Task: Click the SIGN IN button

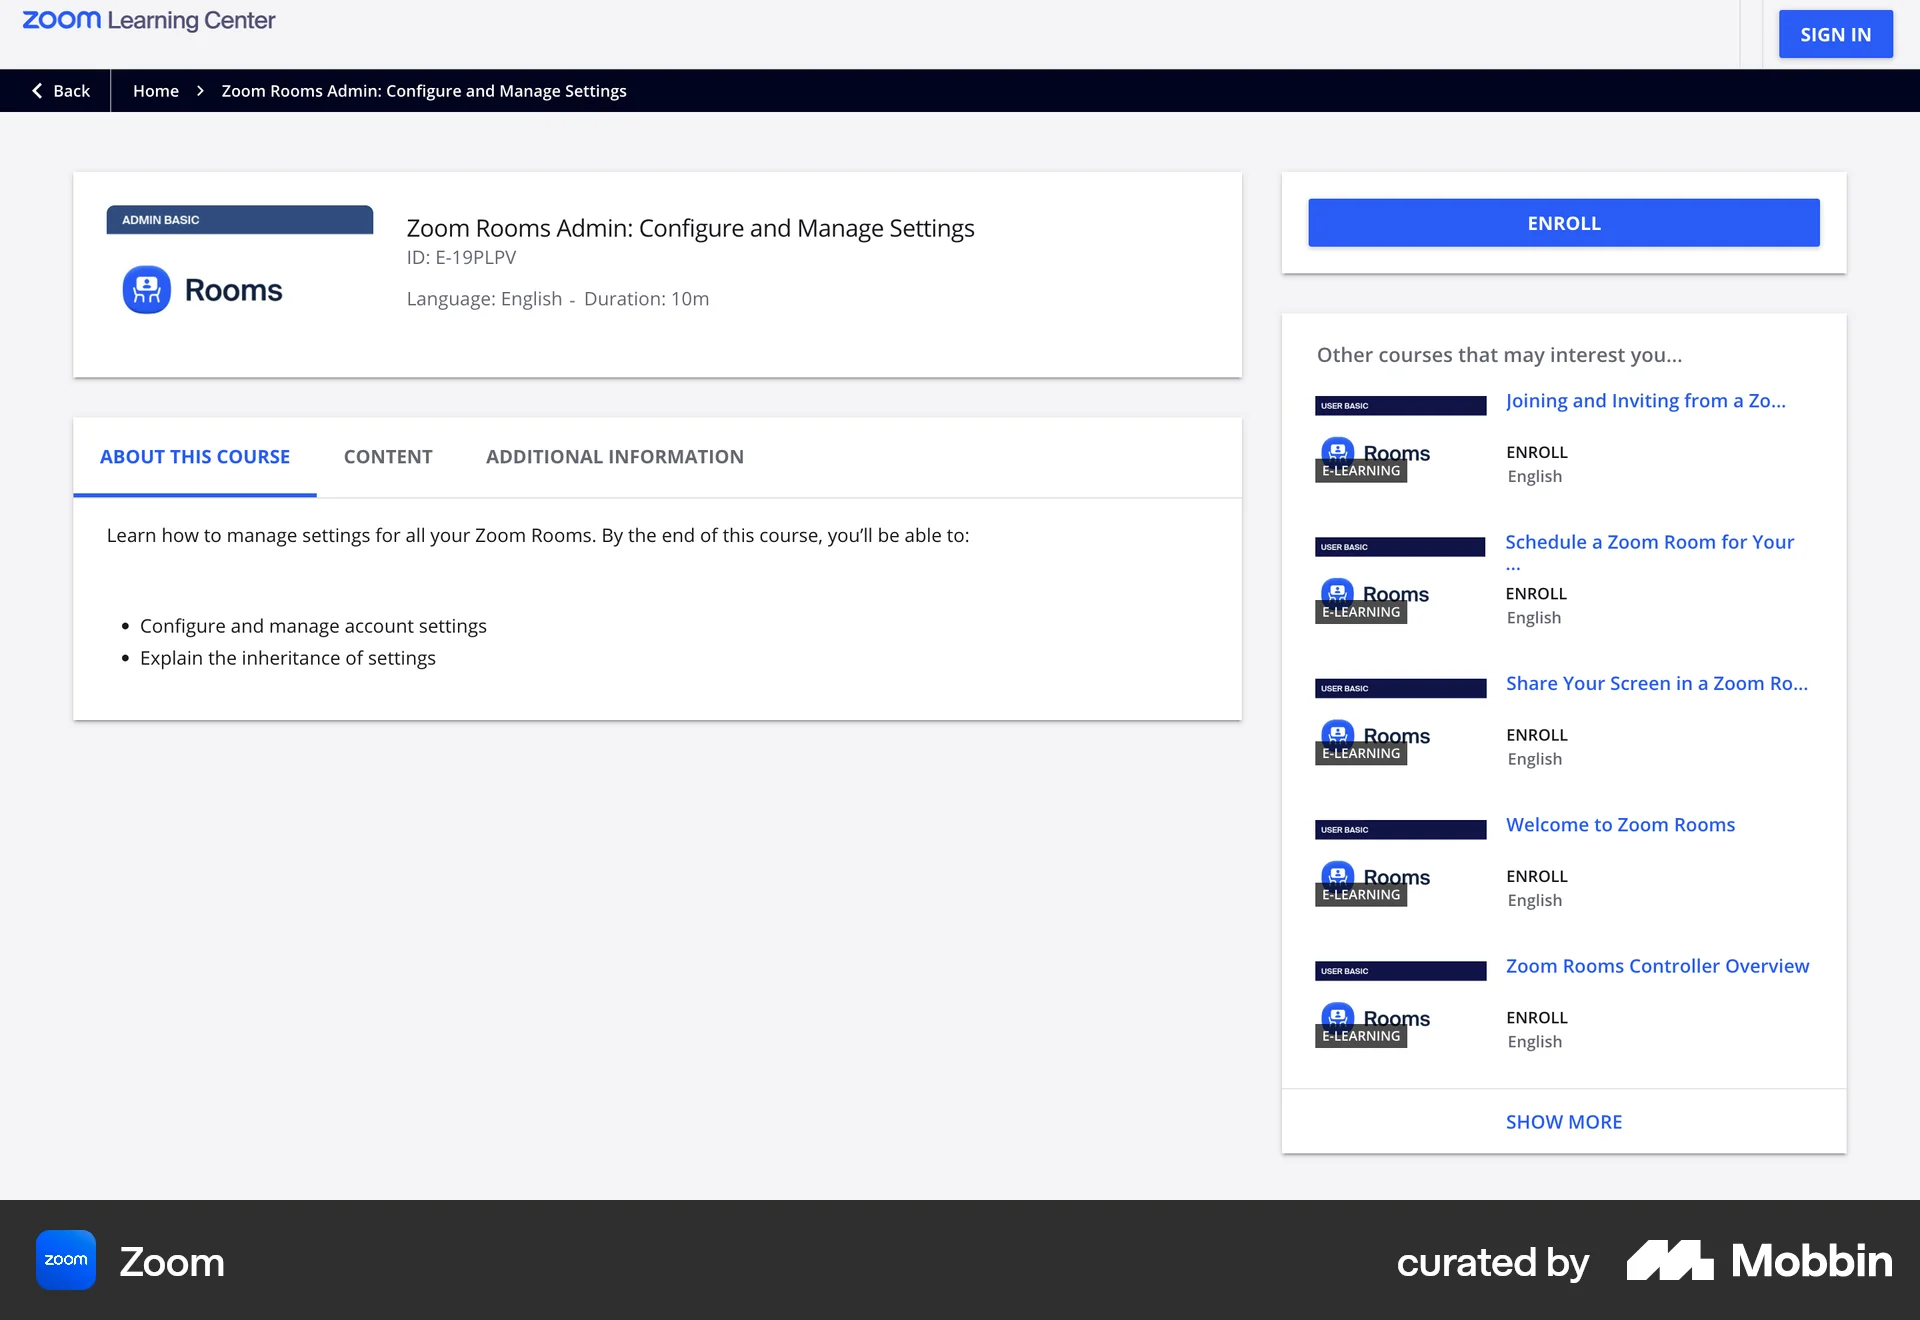Action: (1835, 33)
